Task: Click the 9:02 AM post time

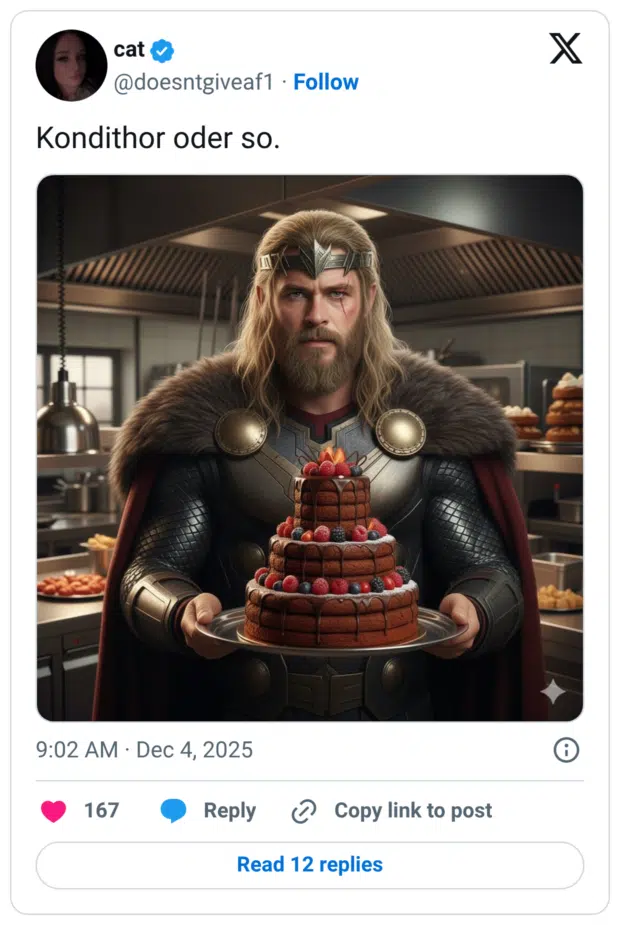Action: click(x=76, y=750)
